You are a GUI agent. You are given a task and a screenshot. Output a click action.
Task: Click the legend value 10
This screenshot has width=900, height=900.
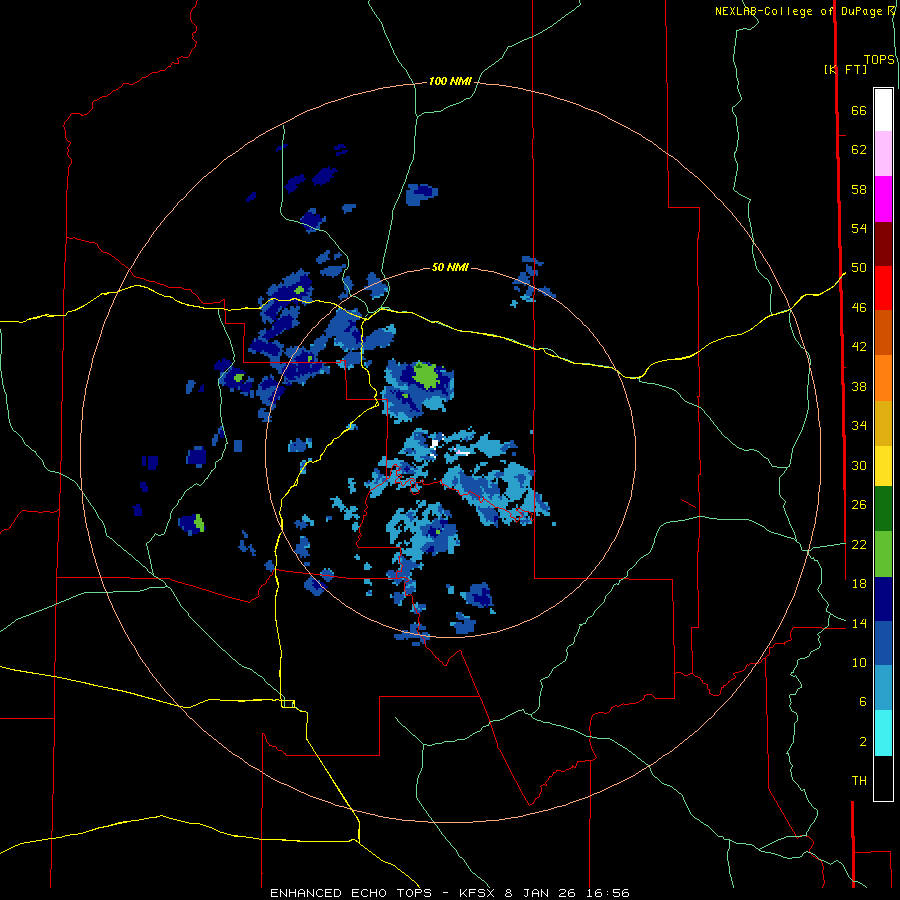[x=859, y=663]
